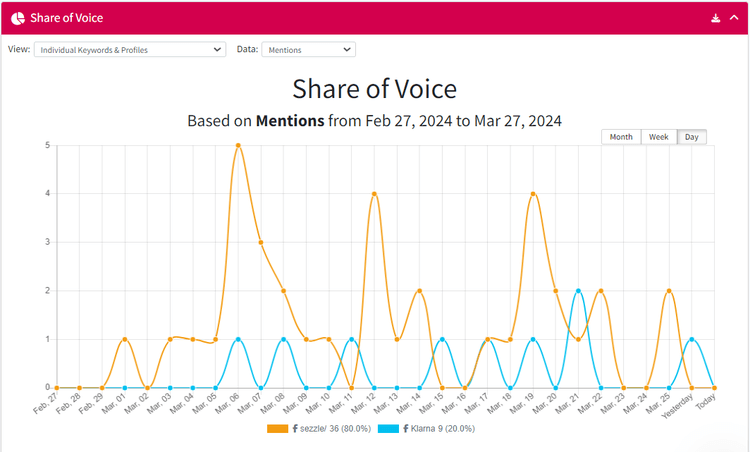This screenshot has height=452, width=750.
Task: Click the sezzle peak point on Mar 06
Action: tap(238, 145)
